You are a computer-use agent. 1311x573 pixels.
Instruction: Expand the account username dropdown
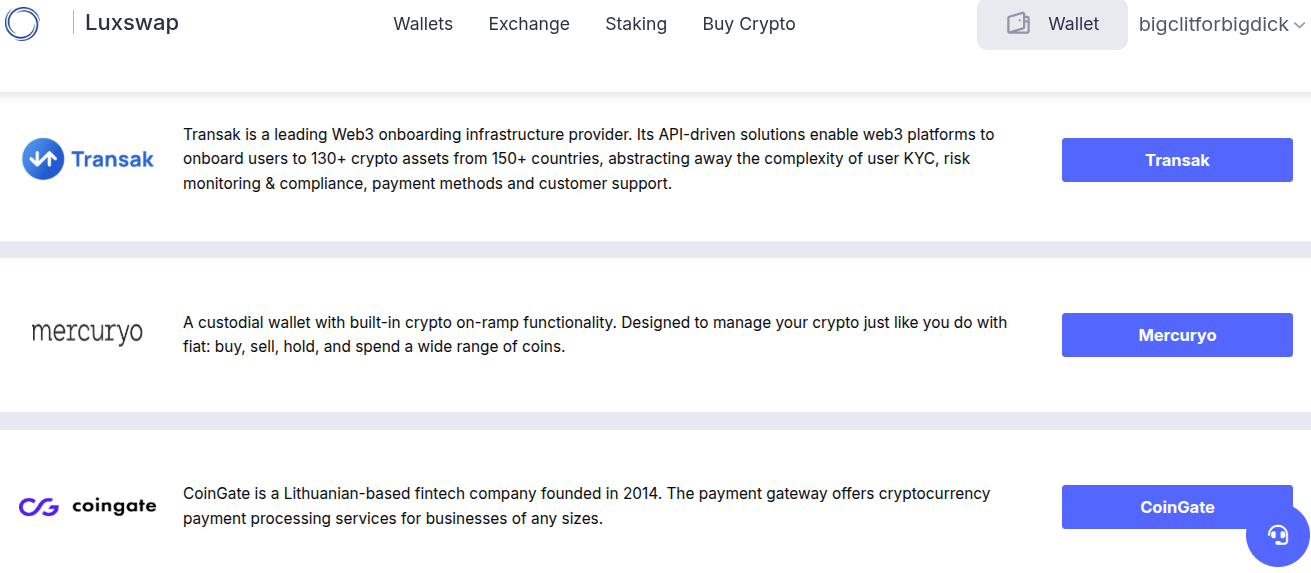tap(1222, 25)
